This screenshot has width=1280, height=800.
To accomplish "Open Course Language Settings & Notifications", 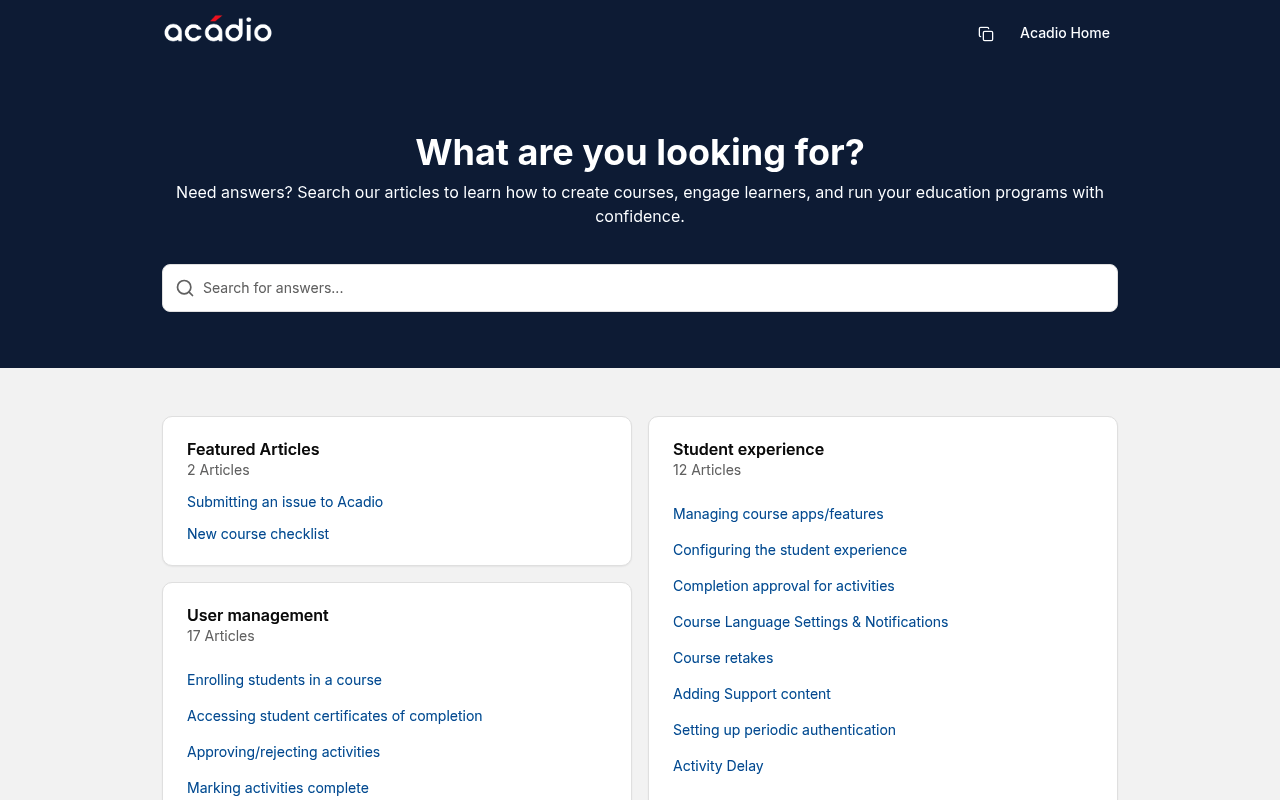I will [x=810, y=622].
